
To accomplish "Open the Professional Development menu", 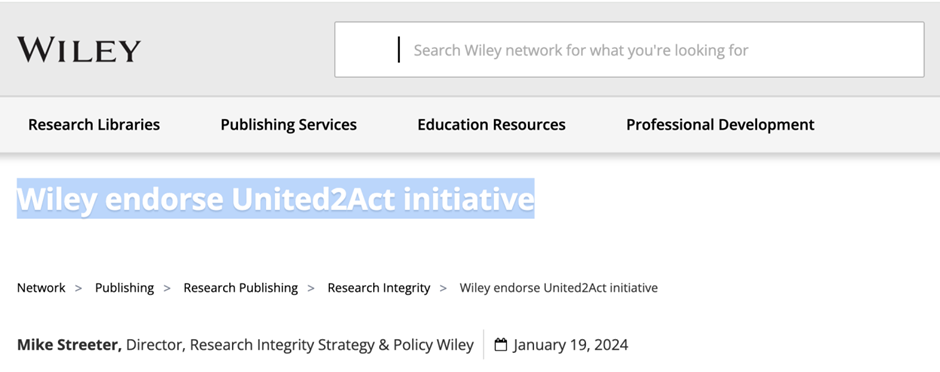I will [x=720, y=125].
